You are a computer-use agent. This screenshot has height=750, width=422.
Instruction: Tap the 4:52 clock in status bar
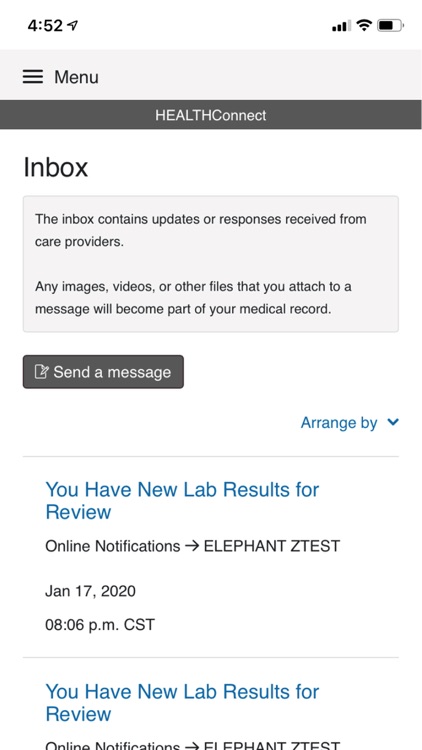45,25
